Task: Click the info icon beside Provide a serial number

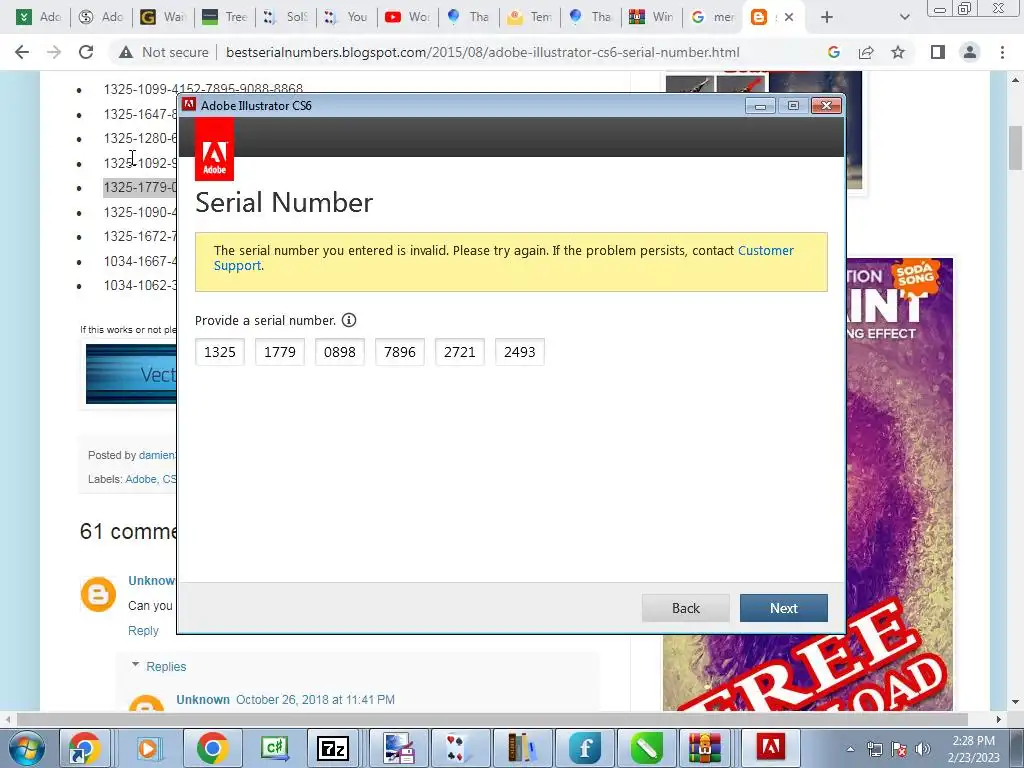Action: click(349, 320)
